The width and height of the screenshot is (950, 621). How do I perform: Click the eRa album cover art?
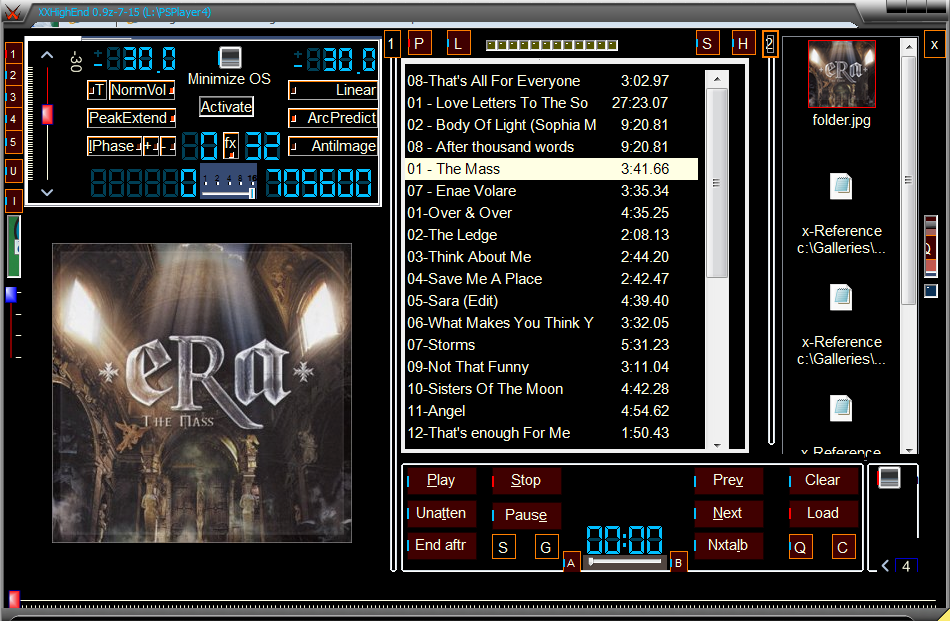pyautogui.click(x=202, y=393)
